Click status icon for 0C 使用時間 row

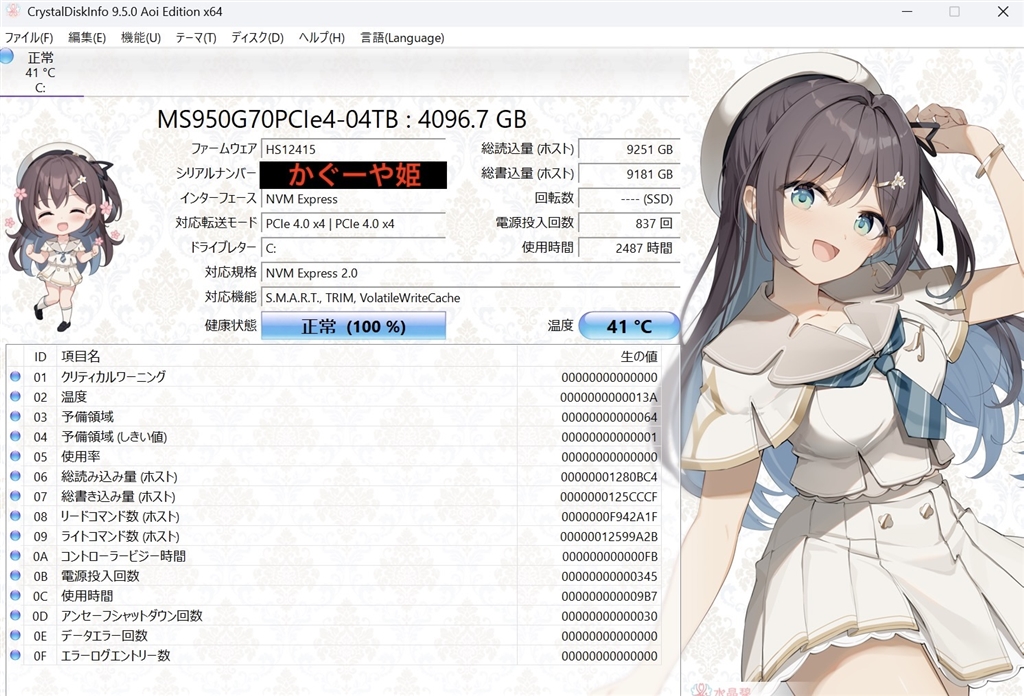click(16, 595)
